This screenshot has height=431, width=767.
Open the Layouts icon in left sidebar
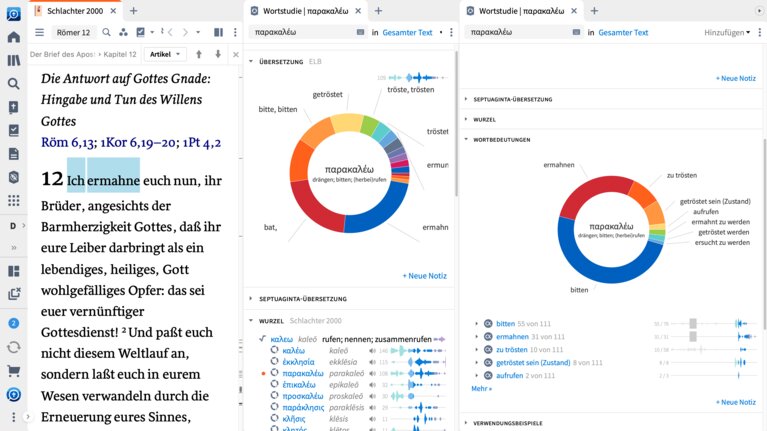click(14, 271)
